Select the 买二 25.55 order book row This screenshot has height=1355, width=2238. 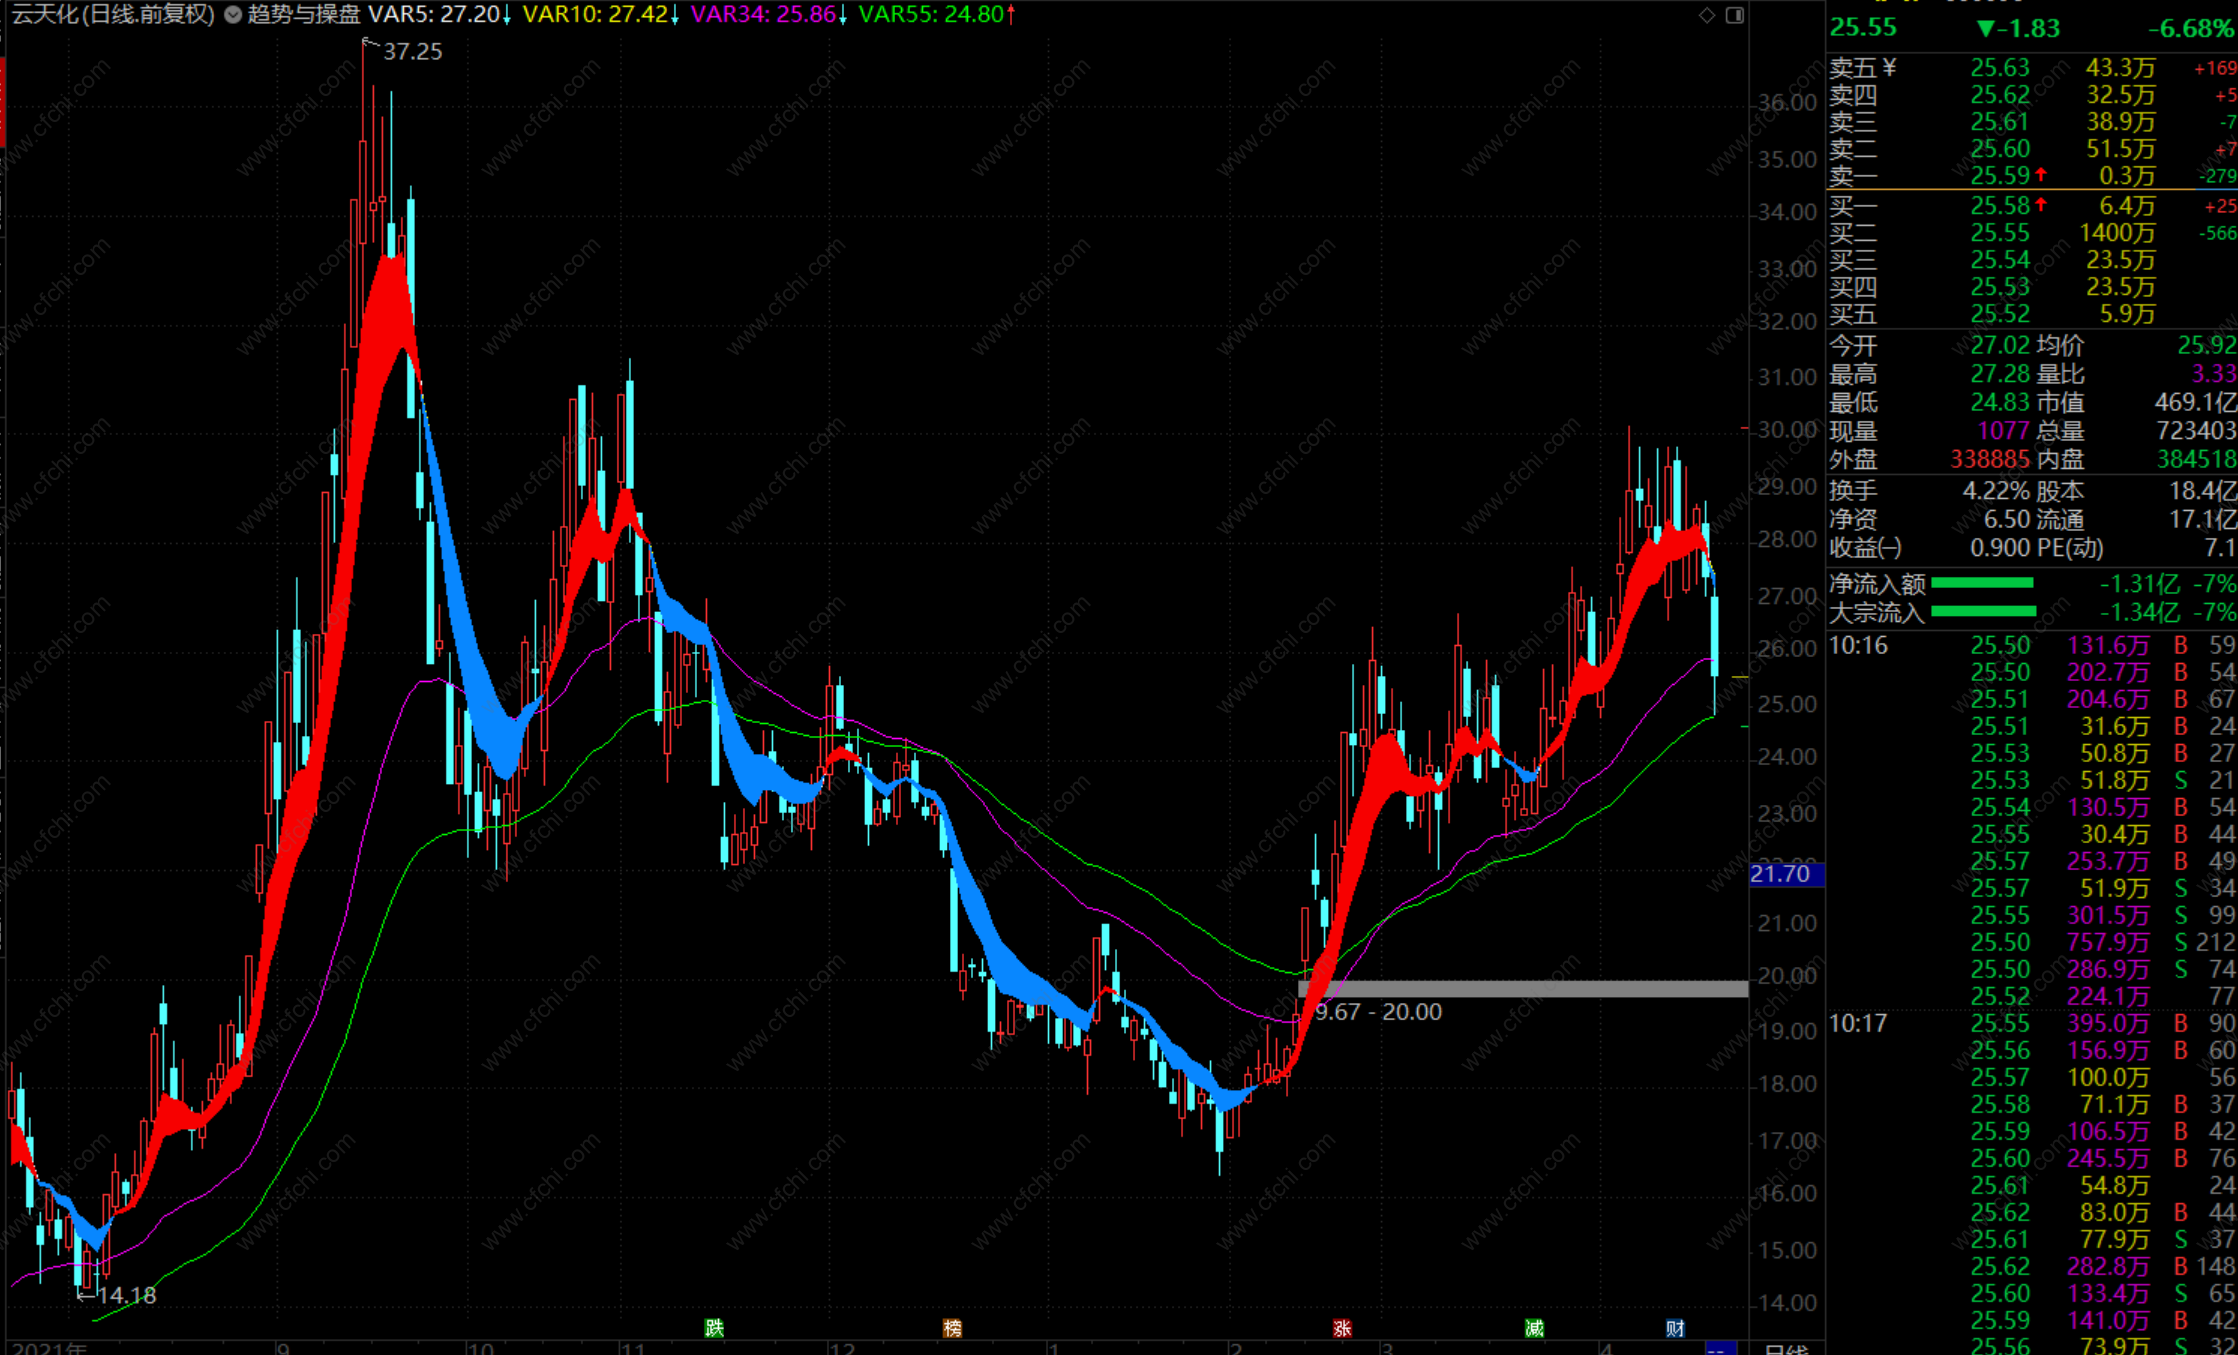click(x=2000, y=233)
